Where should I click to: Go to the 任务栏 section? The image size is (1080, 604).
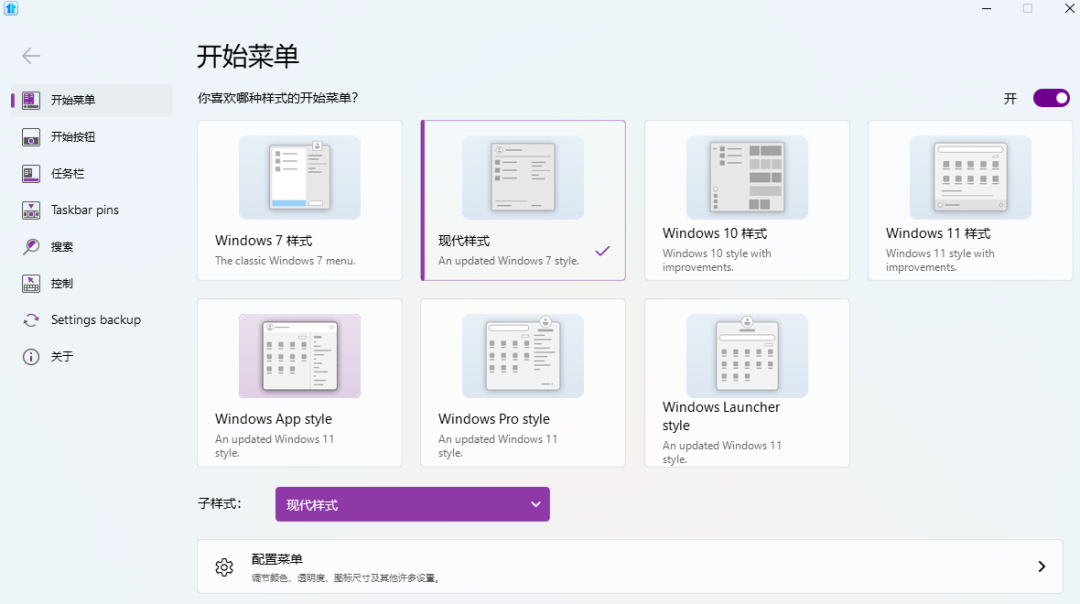[x=92, y=174]
